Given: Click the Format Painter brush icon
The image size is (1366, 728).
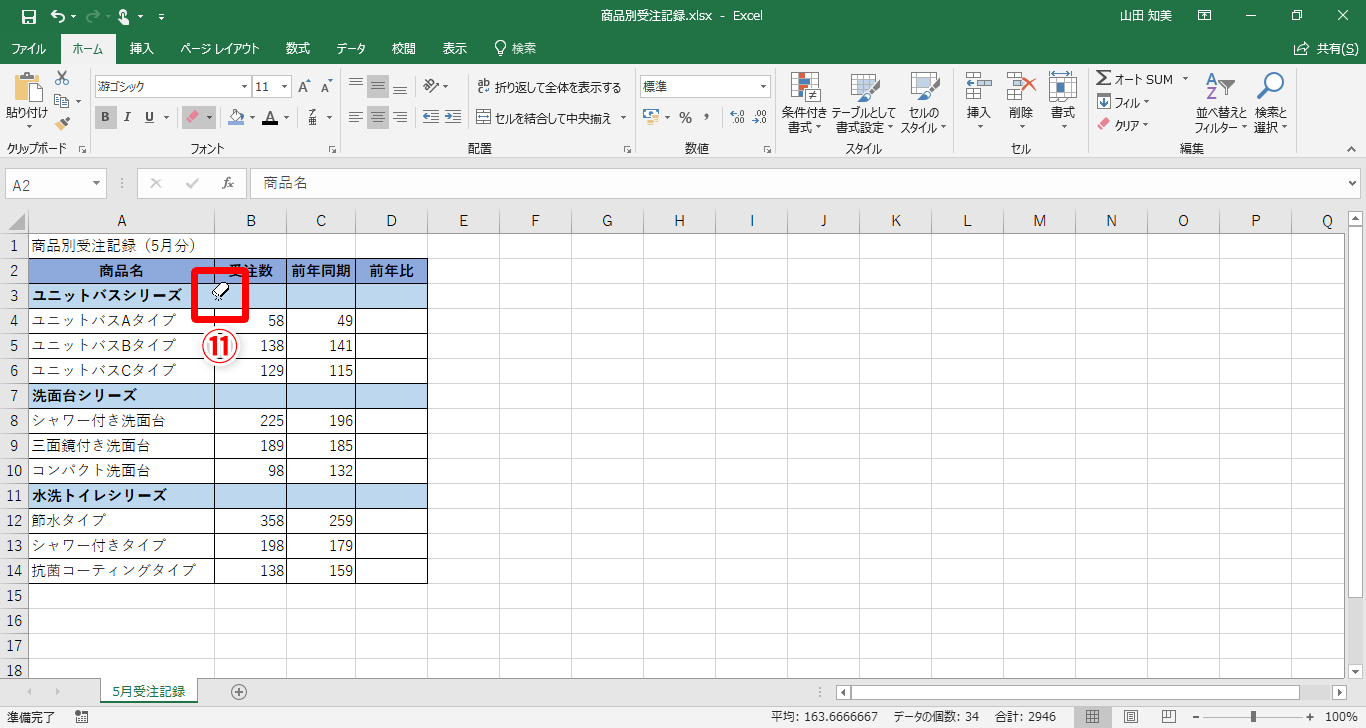Looking at the screenshot, I should pyautogui.click(x=62, y=124).
